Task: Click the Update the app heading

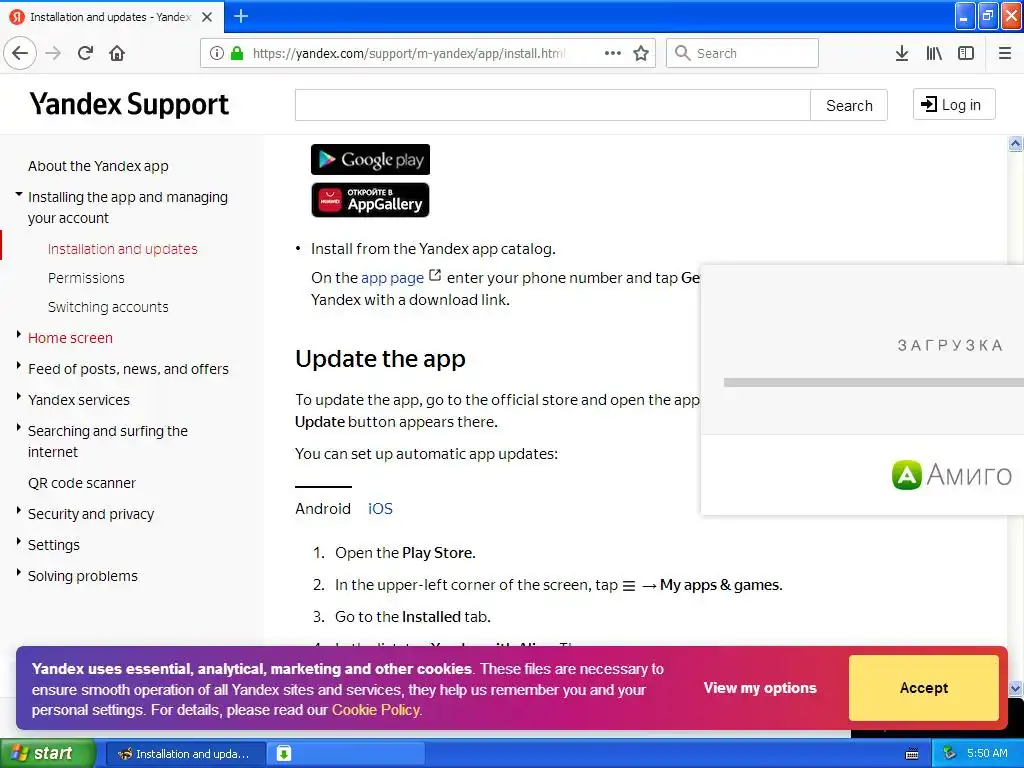Action: point(380,359)
